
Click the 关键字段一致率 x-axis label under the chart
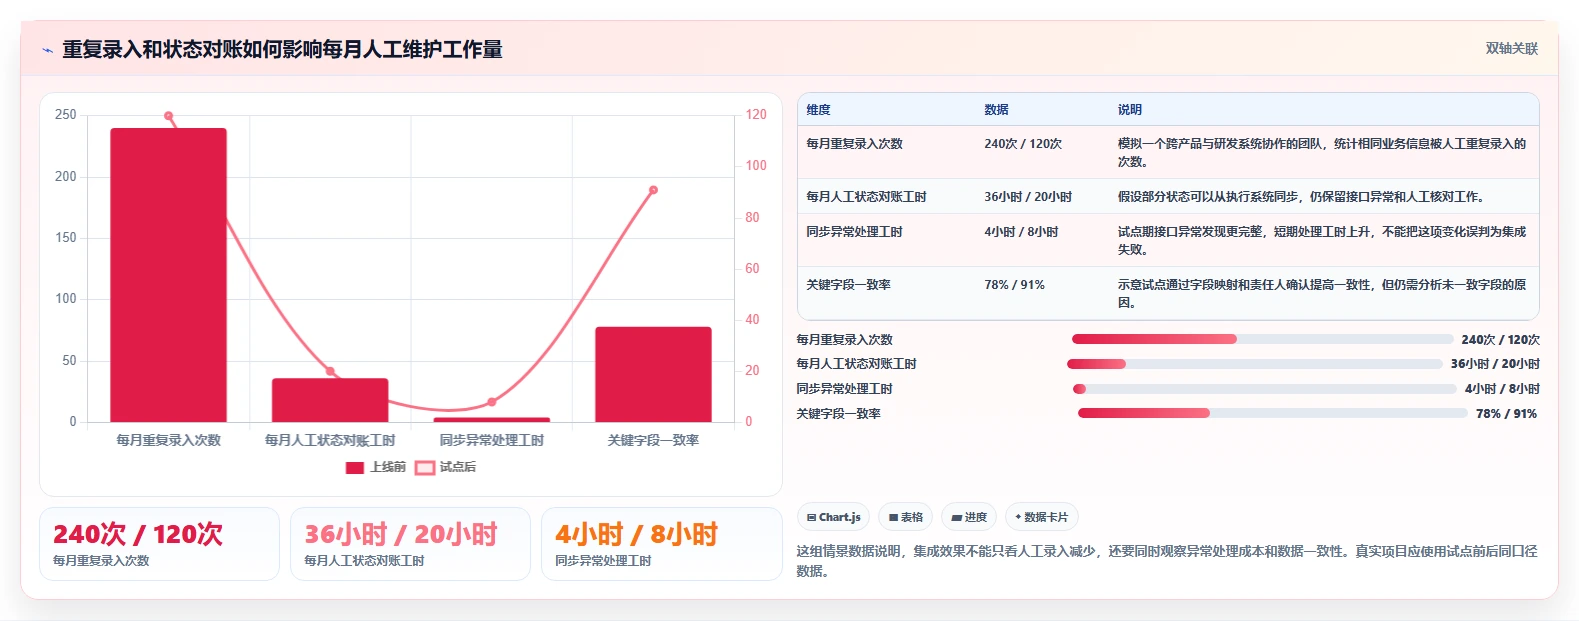[x=653, y=440]
